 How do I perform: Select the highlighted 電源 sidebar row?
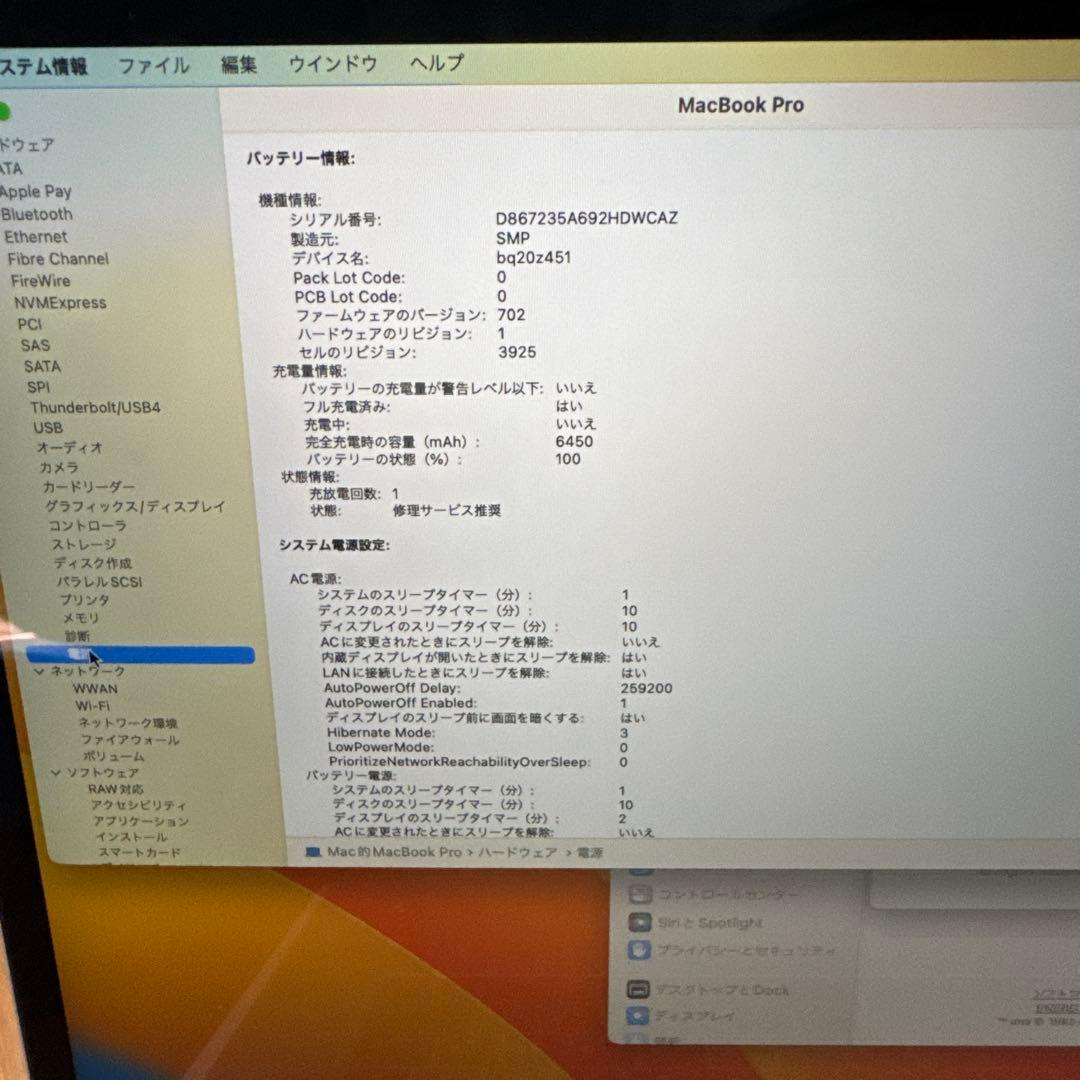140,655
